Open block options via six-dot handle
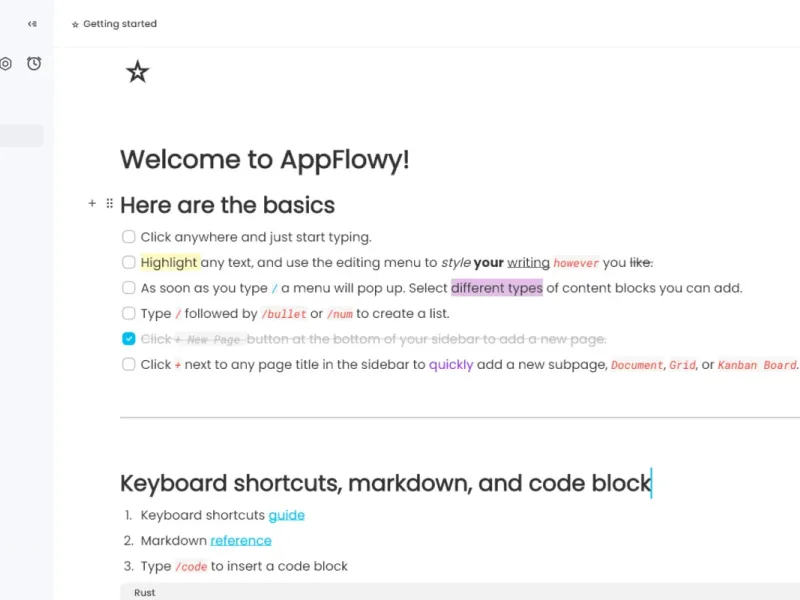 pyautogui.click(x=109, y=204)
